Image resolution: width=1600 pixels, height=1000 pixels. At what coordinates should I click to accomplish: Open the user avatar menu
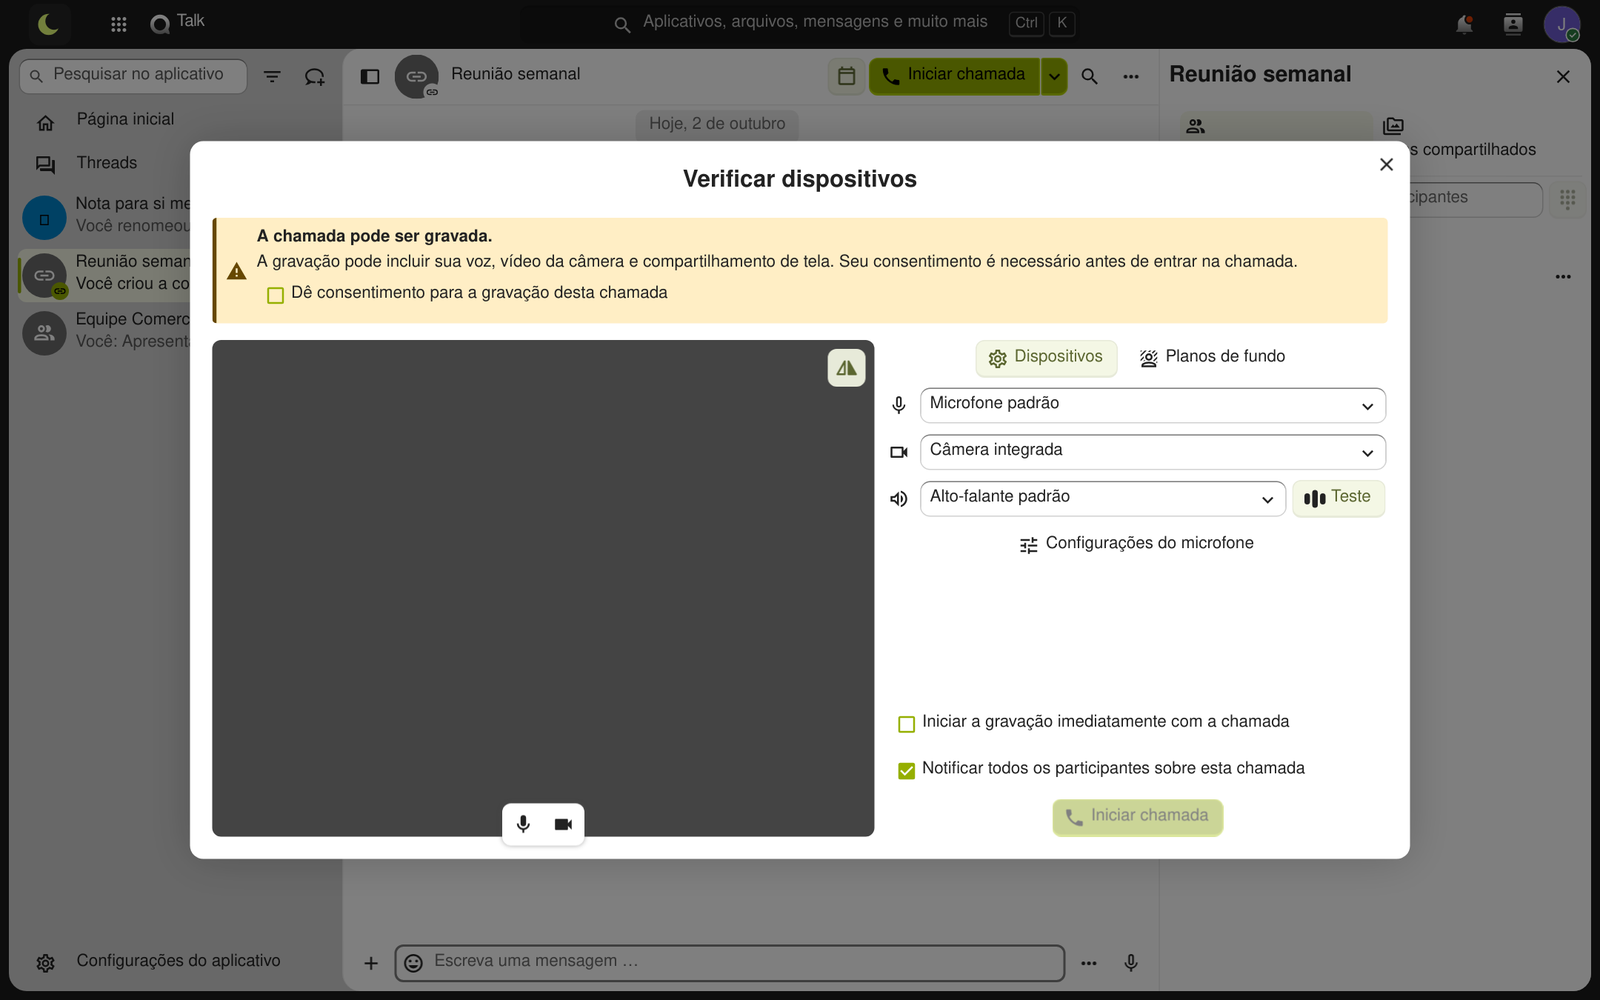[x=1562, y=24]
